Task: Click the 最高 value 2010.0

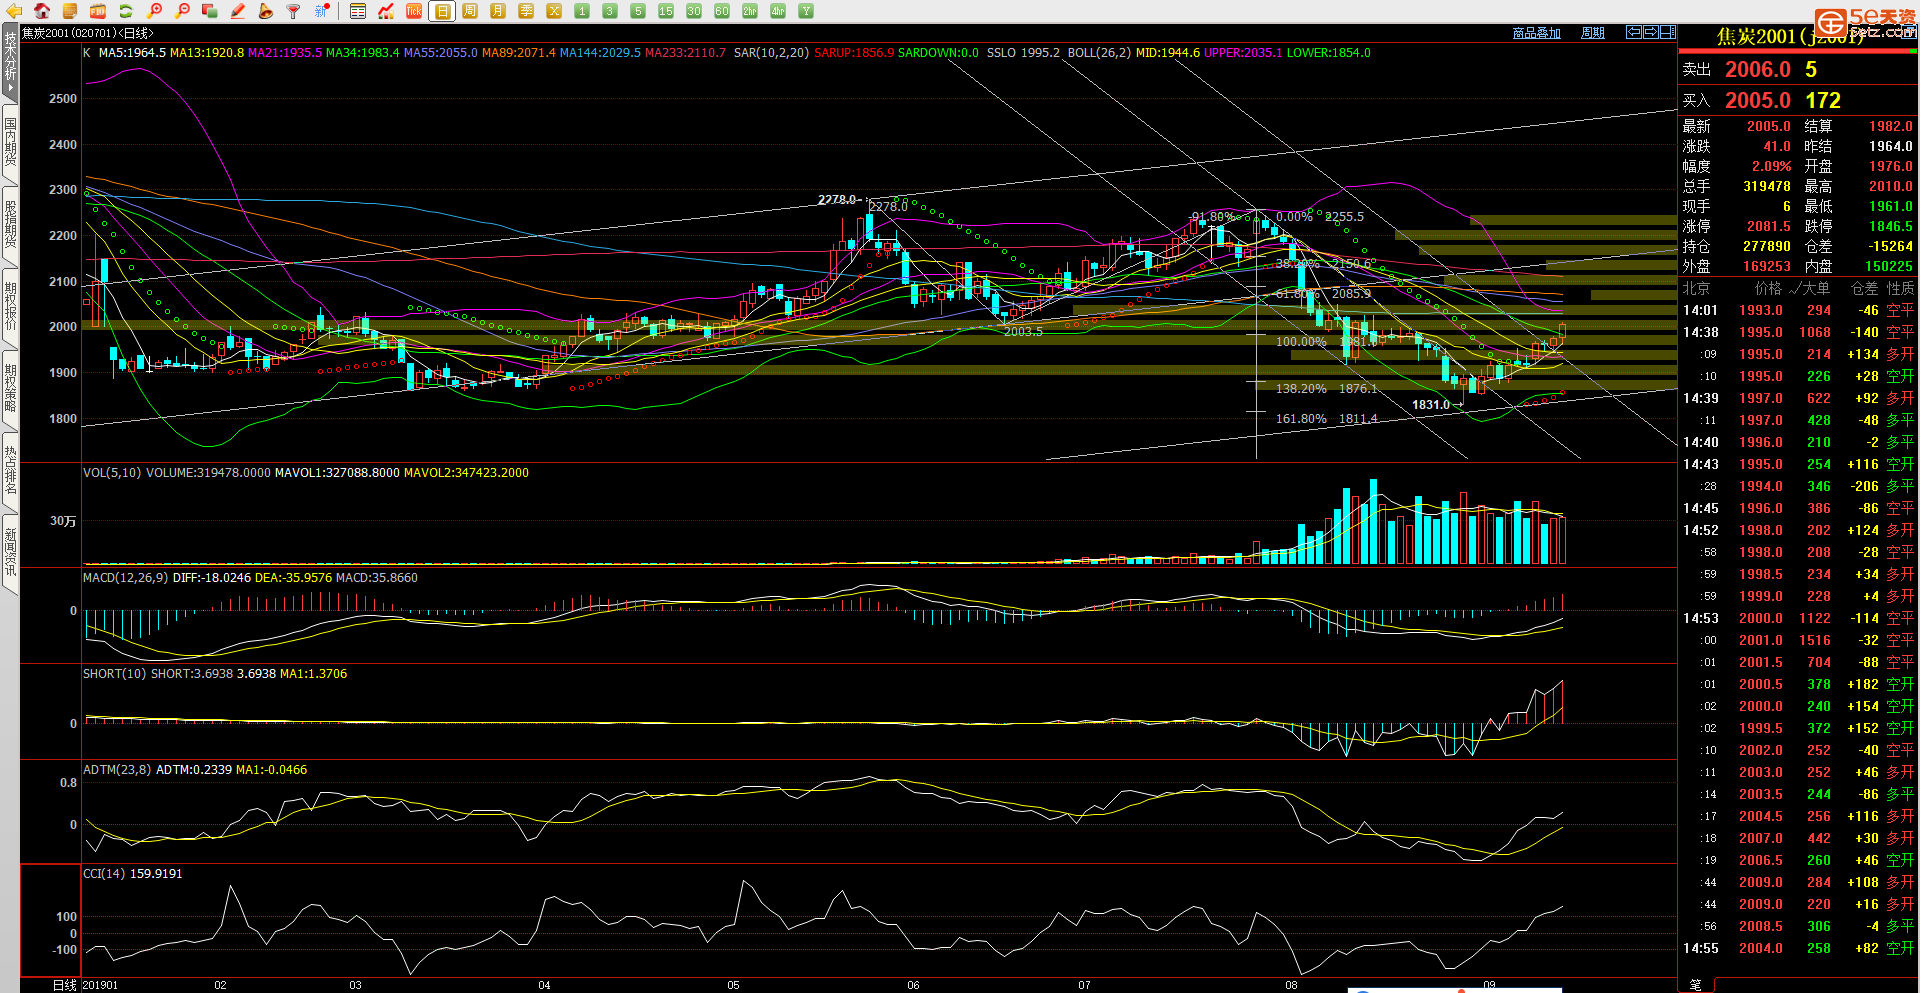Action: click(x=1890, y=187)
